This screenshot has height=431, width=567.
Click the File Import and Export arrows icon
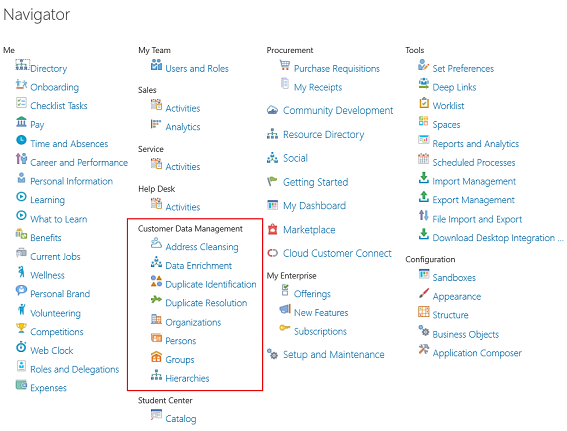point(423,215)
